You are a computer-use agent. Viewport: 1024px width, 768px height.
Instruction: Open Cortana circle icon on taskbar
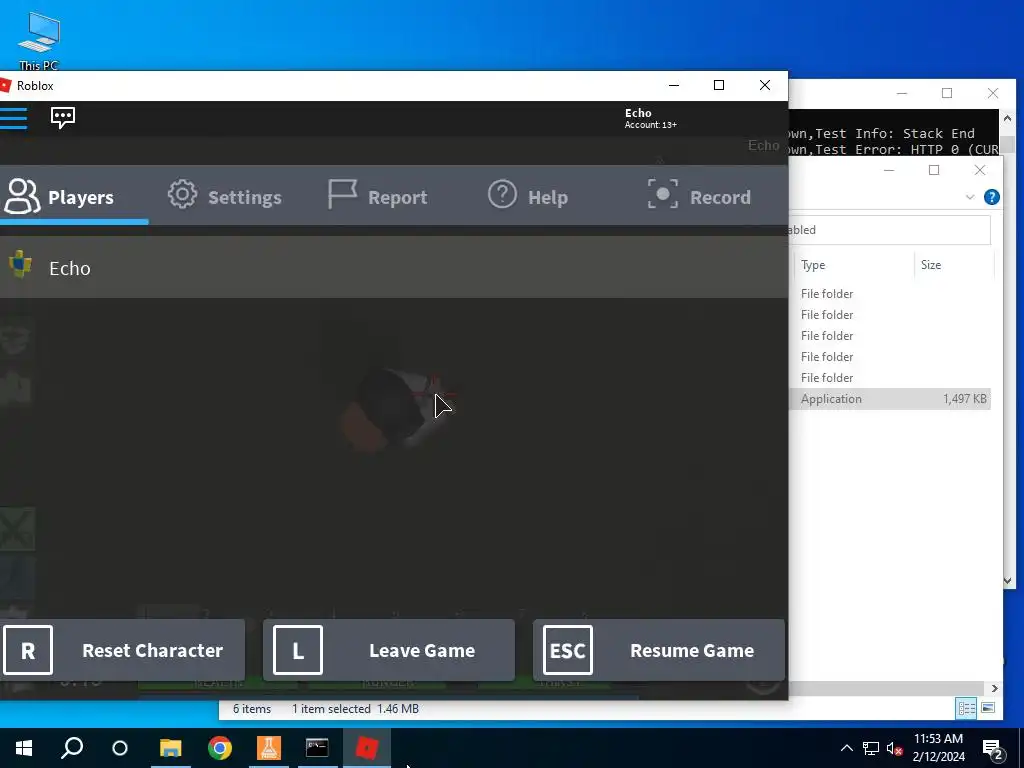pos(120,748)
